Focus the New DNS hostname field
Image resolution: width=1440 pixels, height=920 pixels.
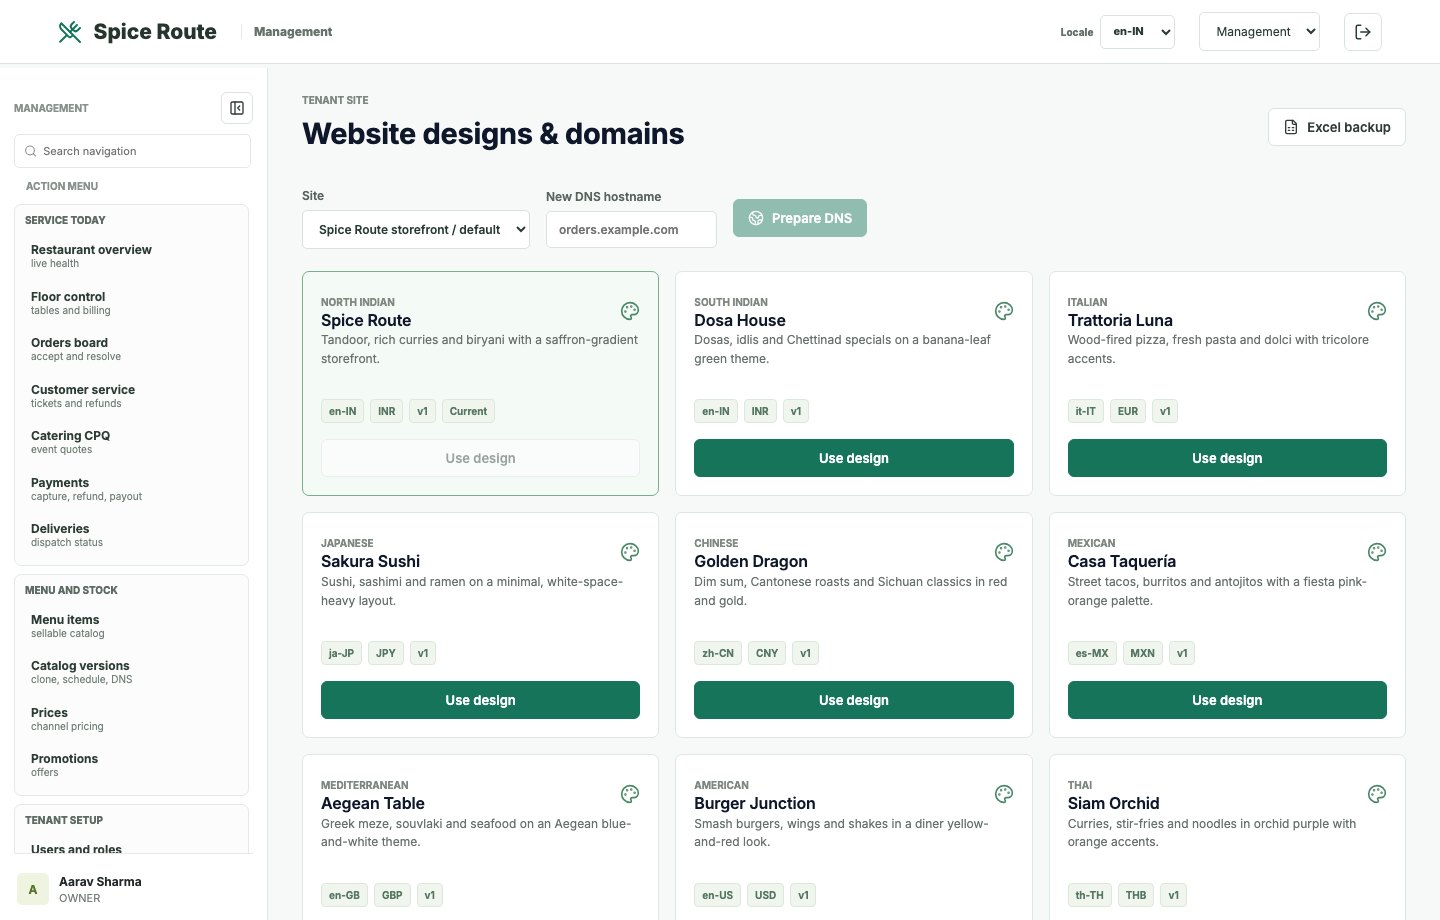(631, 229)
